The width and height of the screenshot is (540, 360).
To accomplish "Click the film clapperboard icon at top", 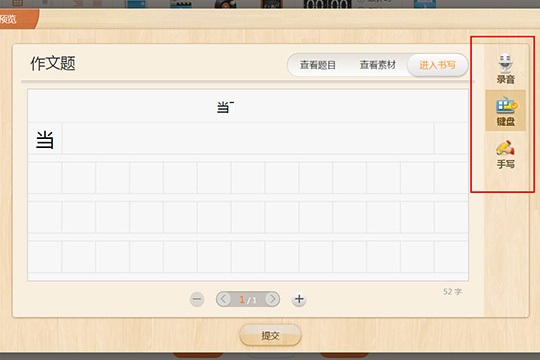I will 180,4.
